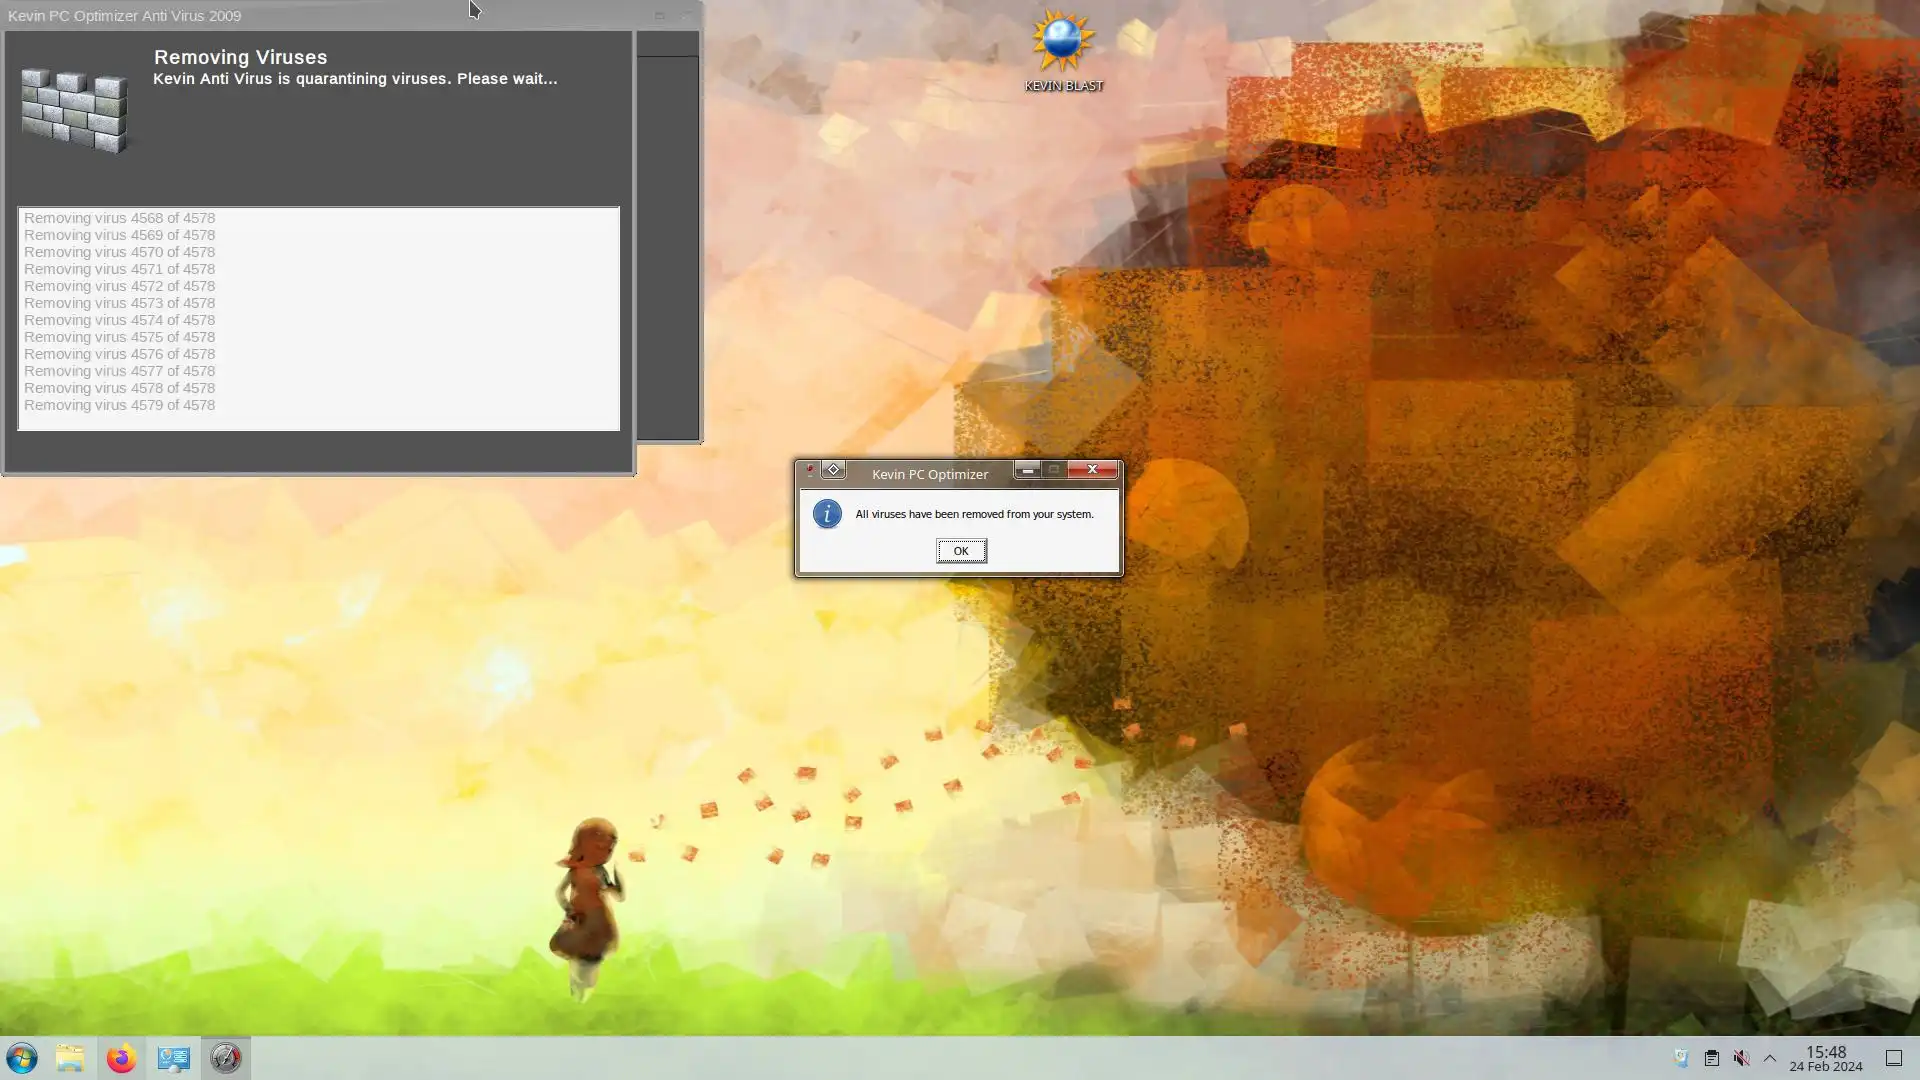
Task: Expand the hidden system tray icons arrow
Action: click(x=1769, y=1058)
